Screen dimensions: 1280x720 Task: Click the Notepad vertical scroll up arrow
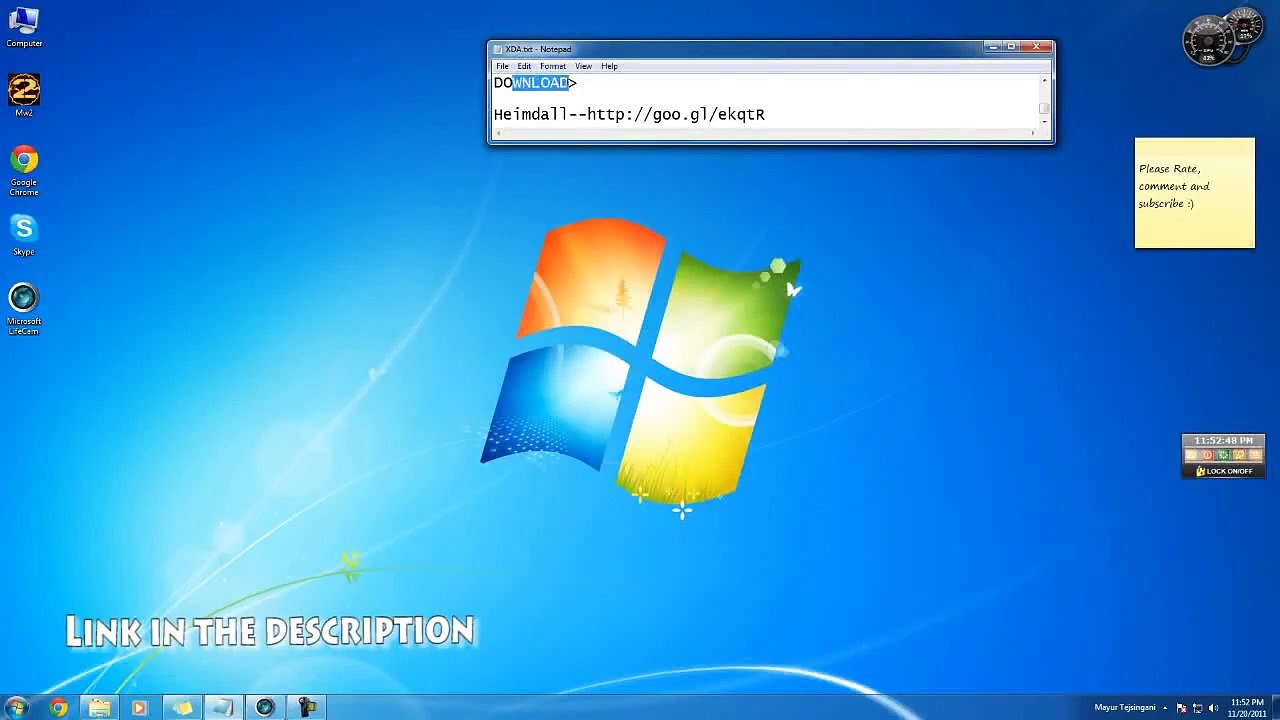click(x=1044, y=81)
